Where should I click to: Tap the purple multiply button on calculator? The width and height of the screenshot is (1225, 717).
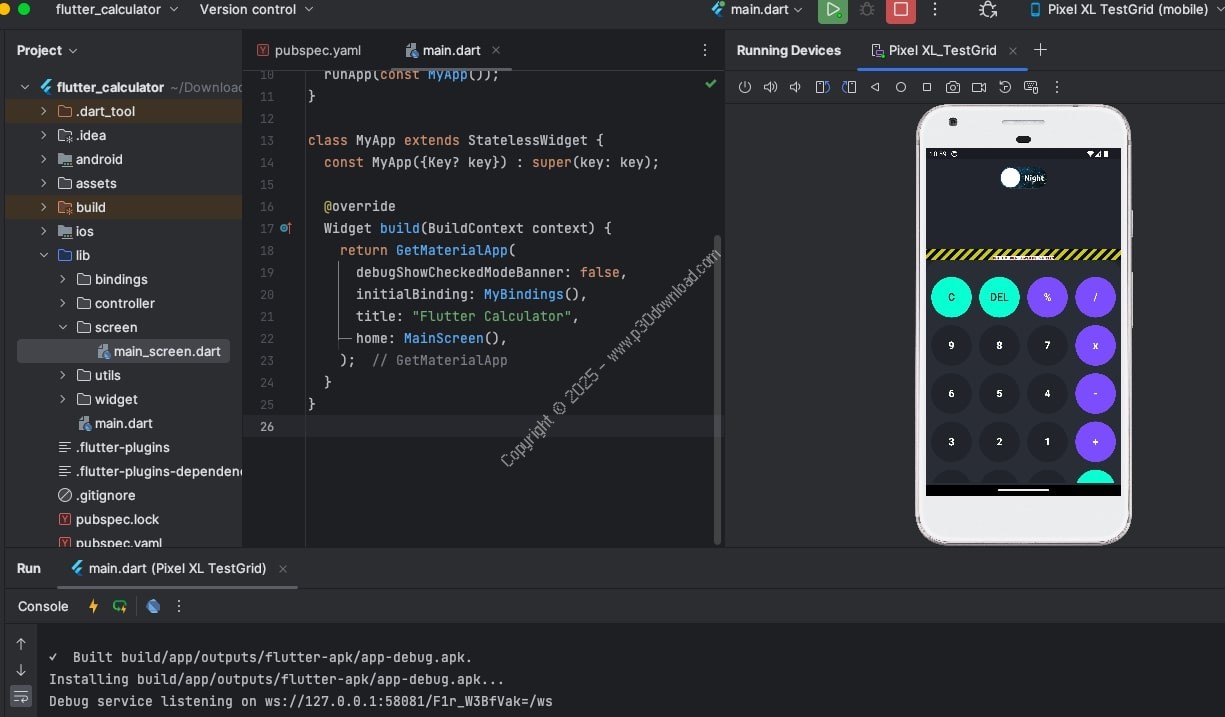click(x=1095, y=345)
